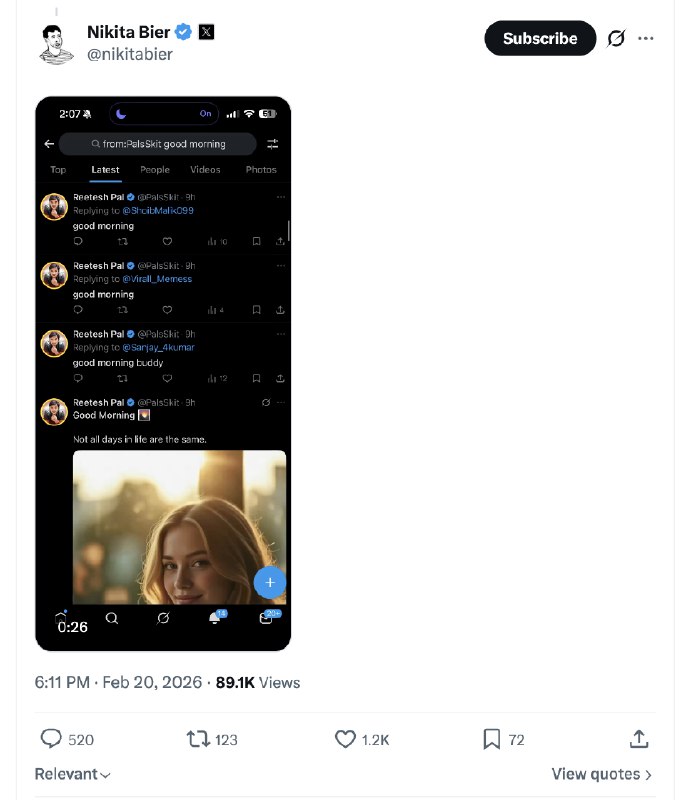The image size is (686, 800).
Task: Like Nikita Bier's post with the heart
Action: pos(345,739)
